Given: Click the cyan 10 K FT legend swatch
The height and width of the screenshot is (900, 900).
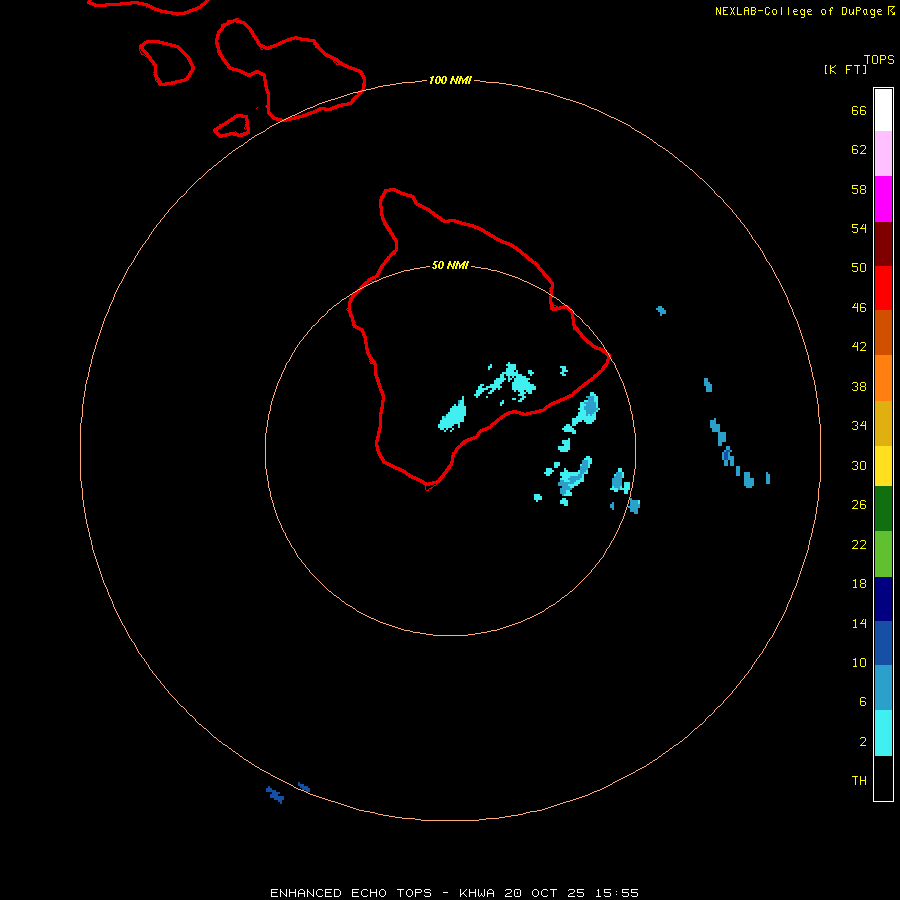Looking at the screenshot, I should pyautogui.click(x=883, y=733).
